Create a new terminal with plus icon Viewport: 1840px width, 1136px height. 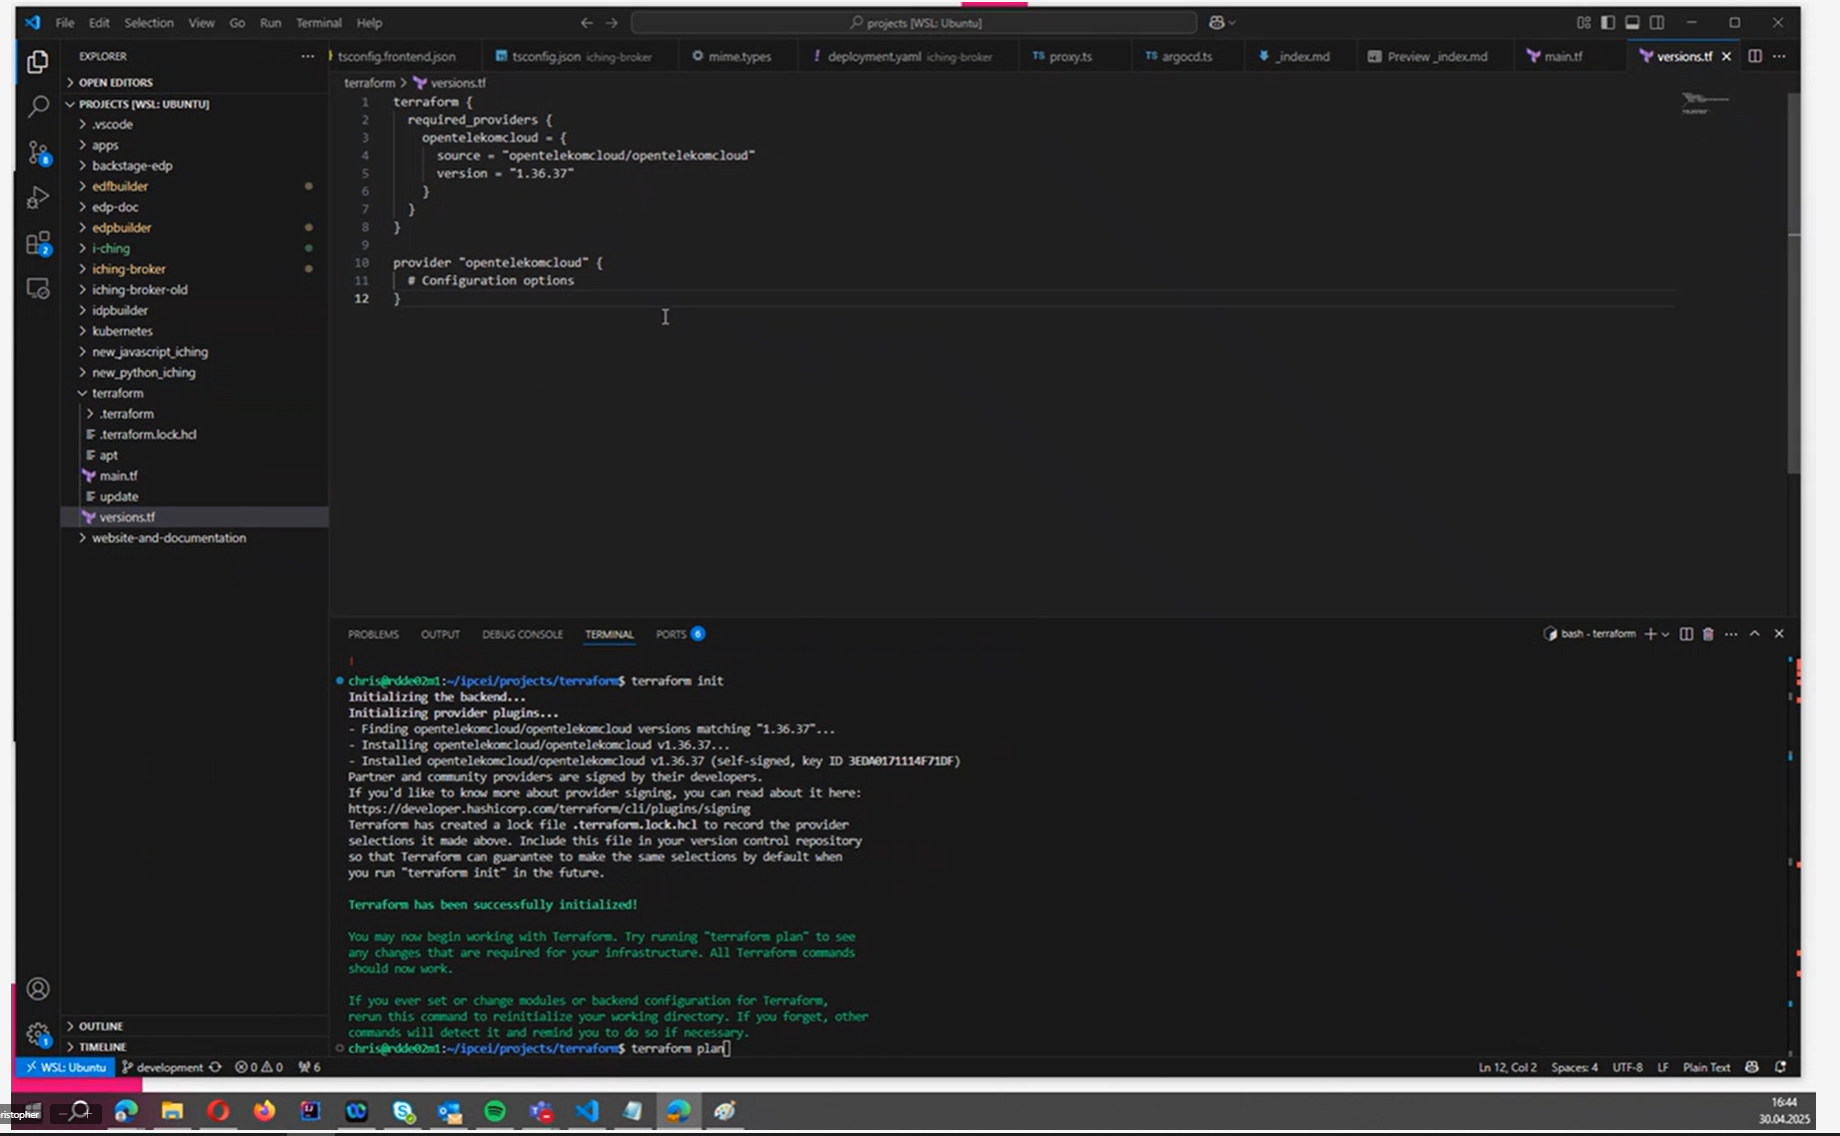point(1650,634)
